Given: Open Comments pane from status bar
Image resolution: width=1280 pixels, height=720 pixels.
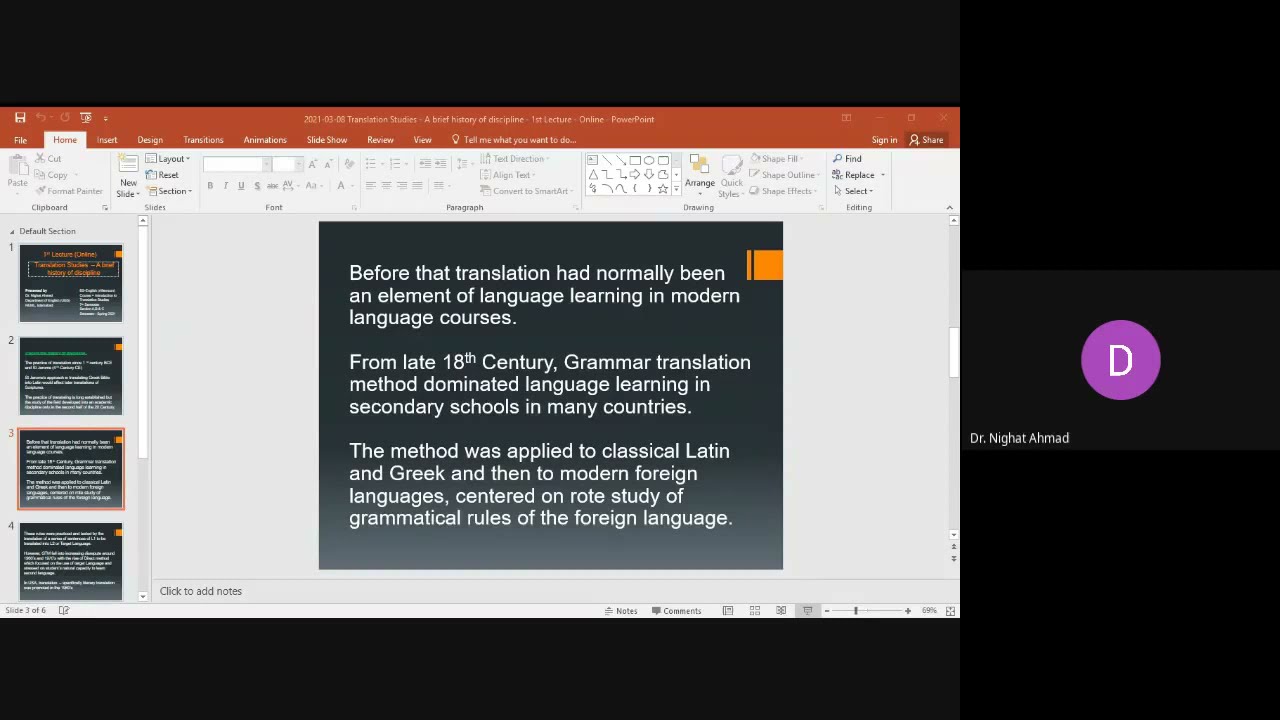Looking at the screenshot, I should 676,611.
